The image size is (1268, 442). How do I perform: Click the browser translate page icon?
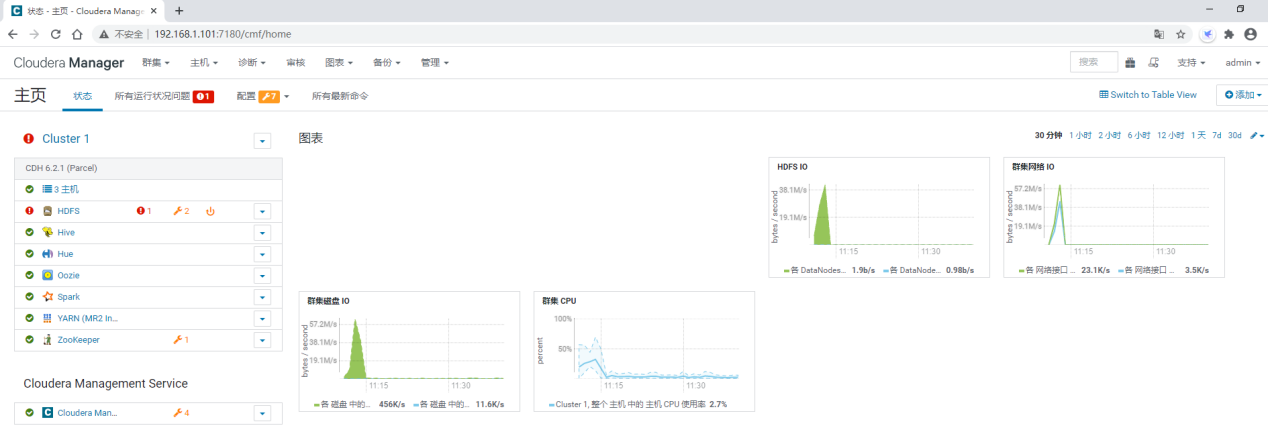(1159, 33)
